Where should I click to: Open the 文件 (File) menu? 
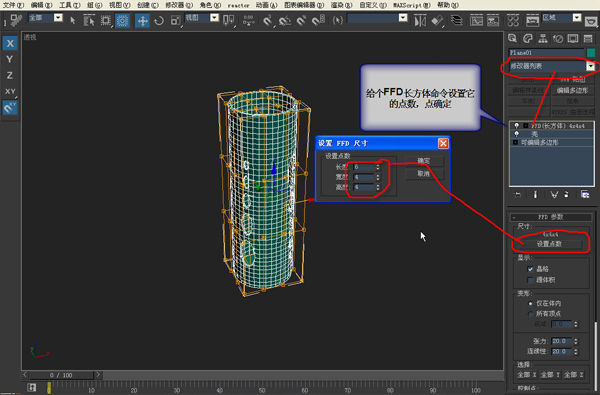click(13, 5)
